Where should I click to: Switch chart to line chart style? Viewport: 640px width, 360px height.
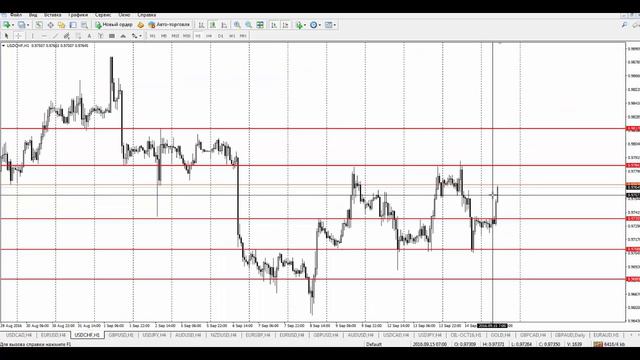tap(224, 25)
